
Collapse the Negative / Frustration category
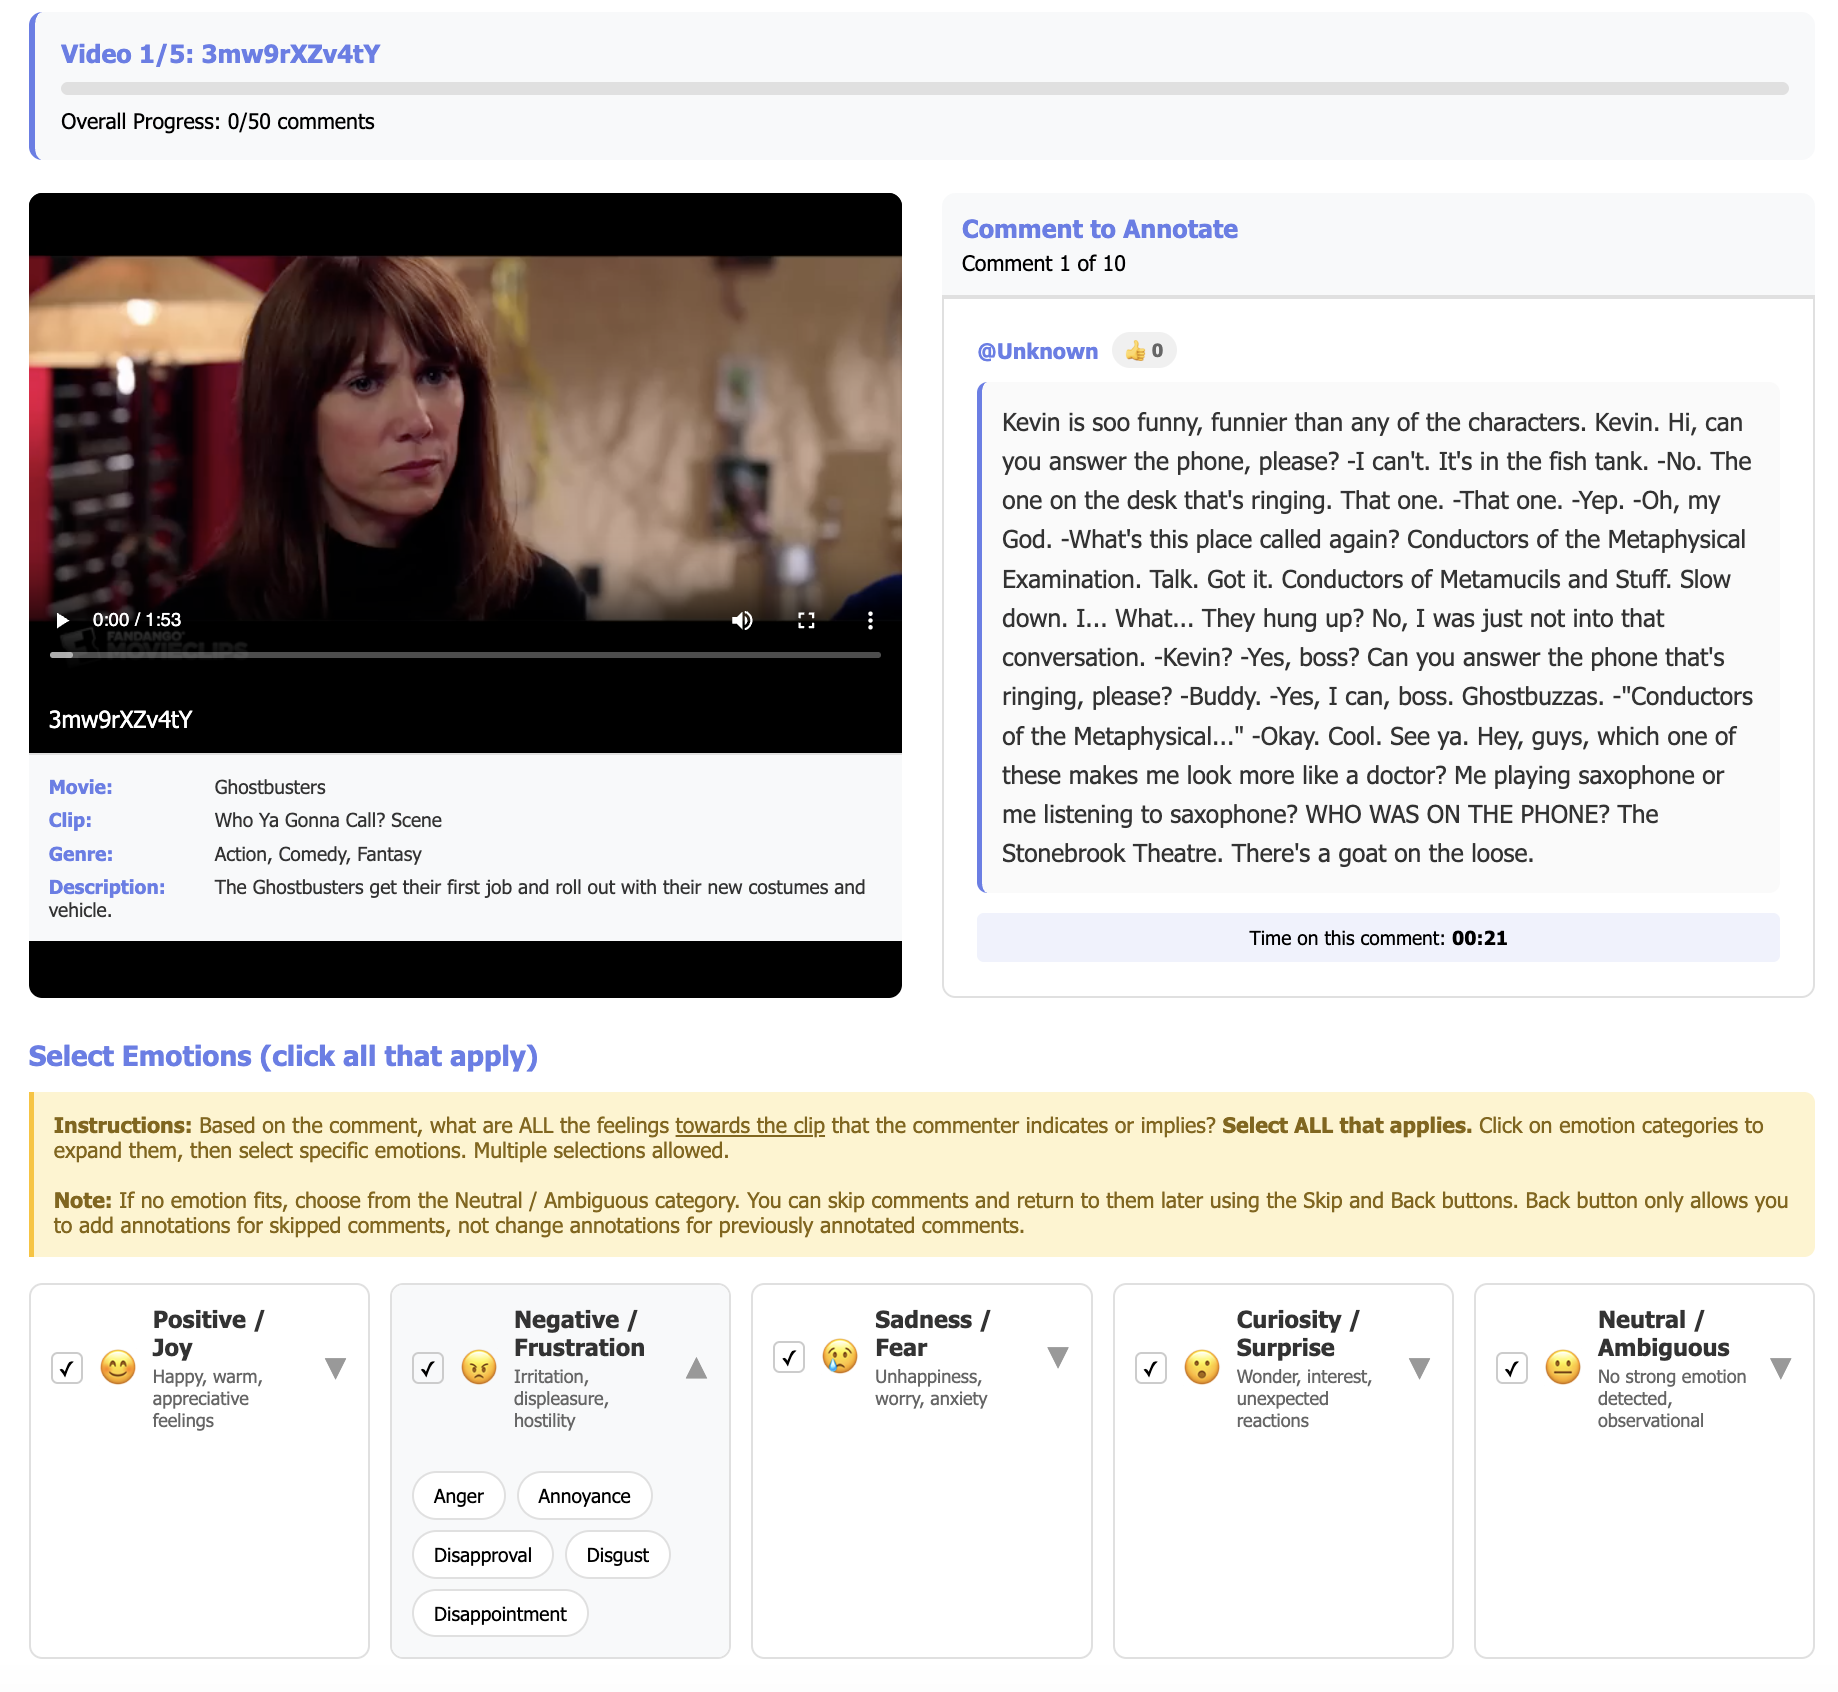[x=697, y=1368]
